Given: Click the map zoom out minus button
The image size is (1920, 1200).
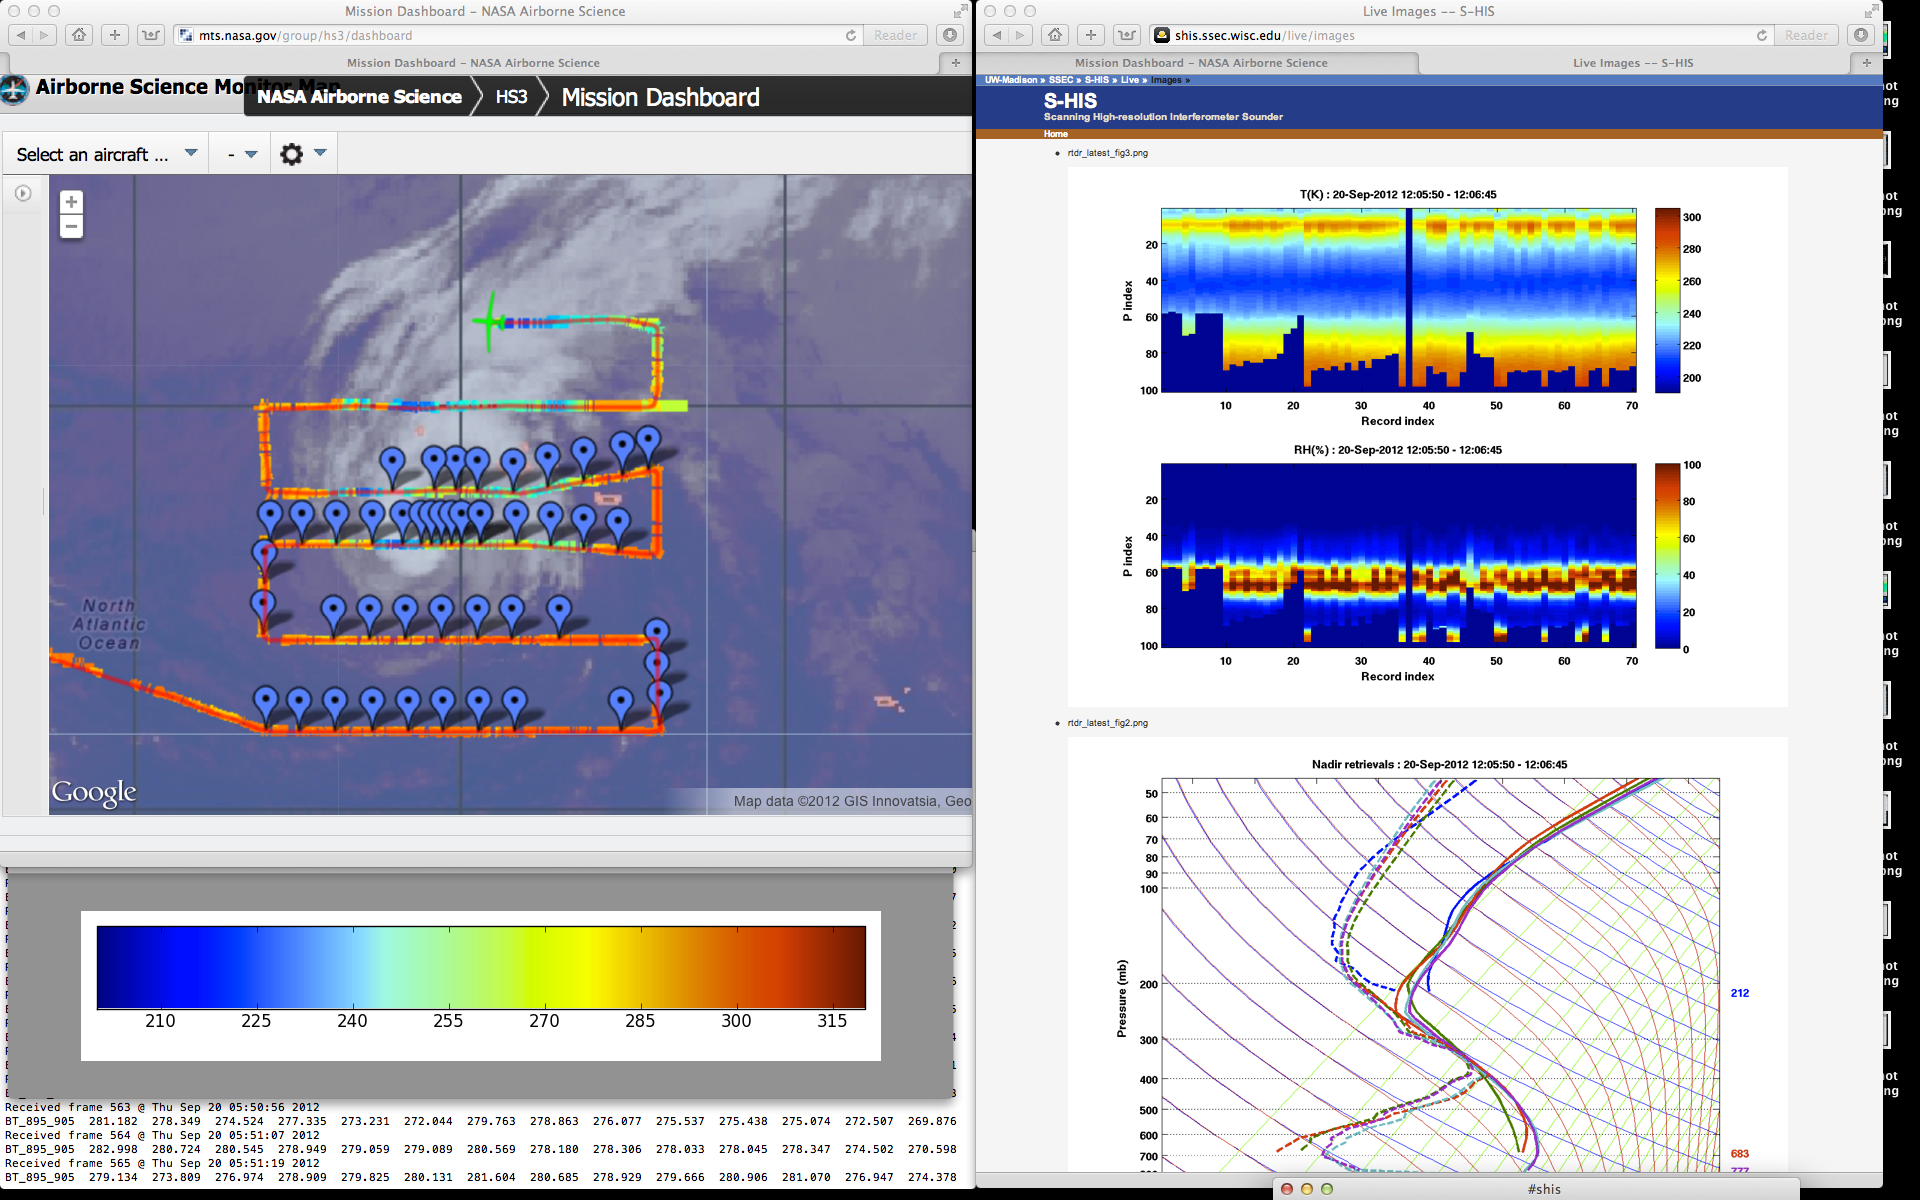Looking at the screenshot, I should 71,227.
